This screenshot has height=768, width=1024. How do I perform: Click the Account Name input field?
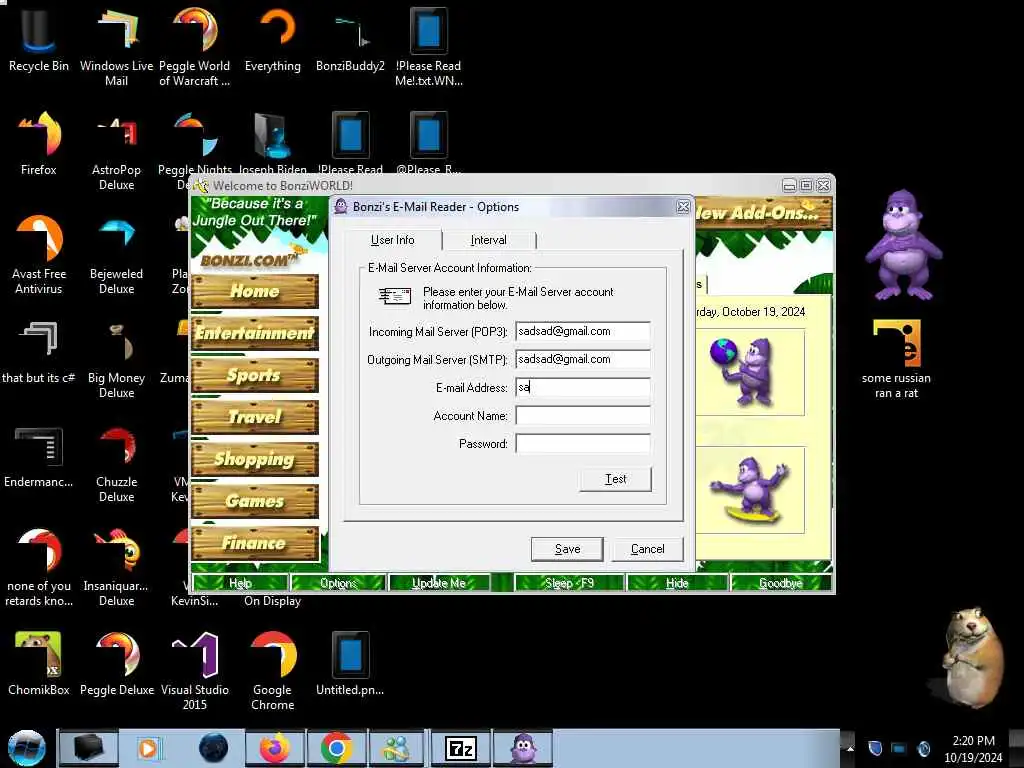pos(583,415)
